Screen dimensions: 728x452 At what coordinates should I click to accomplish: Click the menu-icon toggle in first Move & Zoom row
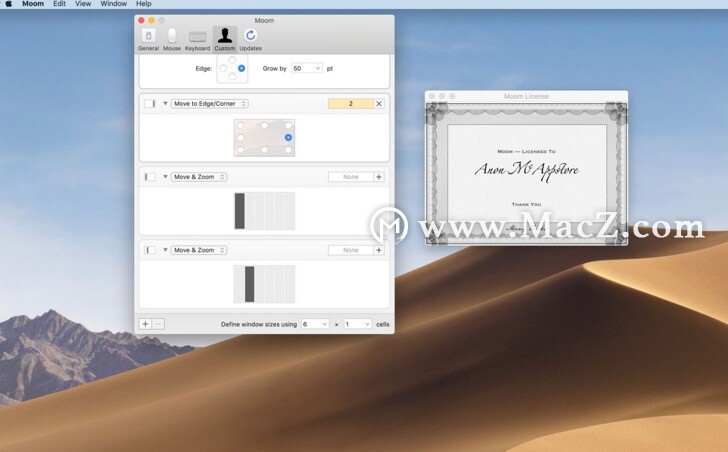point(150,177)
